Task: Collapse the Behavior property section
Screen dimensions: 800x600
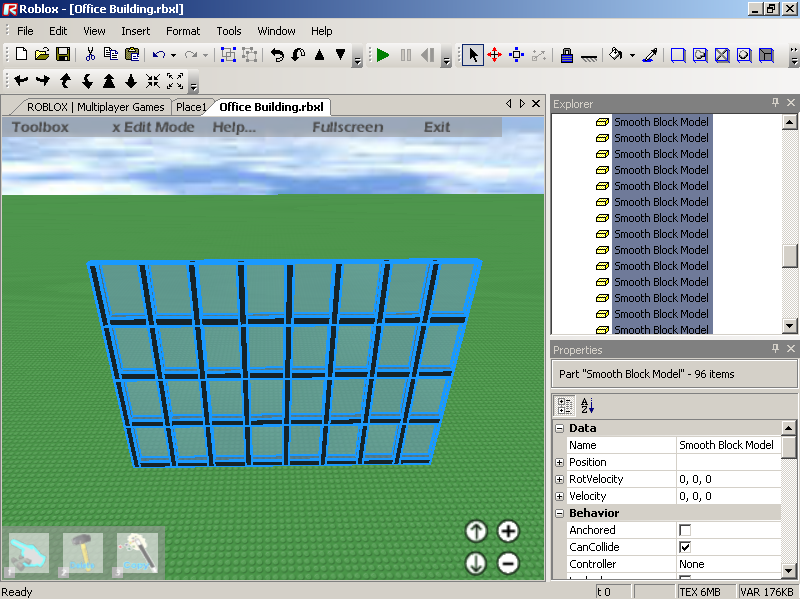Action: tap(560, 513)
